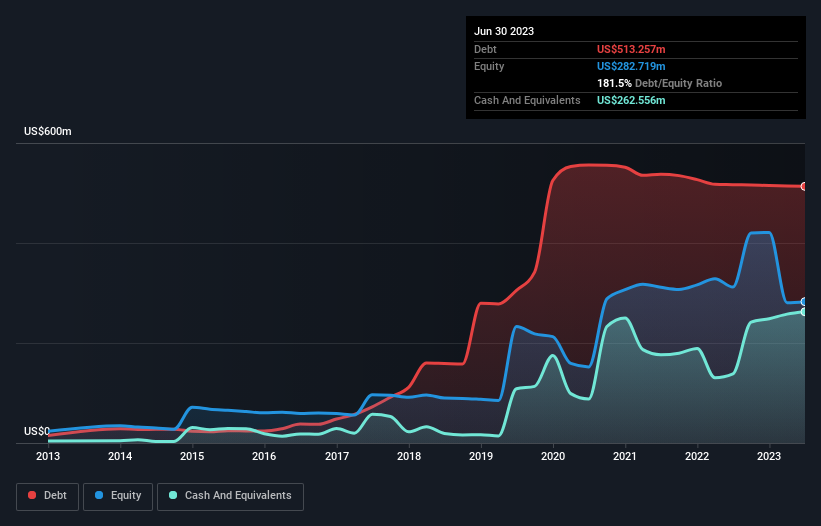
Task: Click the 2021 axis label
Action: pyautogui.click(x=625, y=456)
